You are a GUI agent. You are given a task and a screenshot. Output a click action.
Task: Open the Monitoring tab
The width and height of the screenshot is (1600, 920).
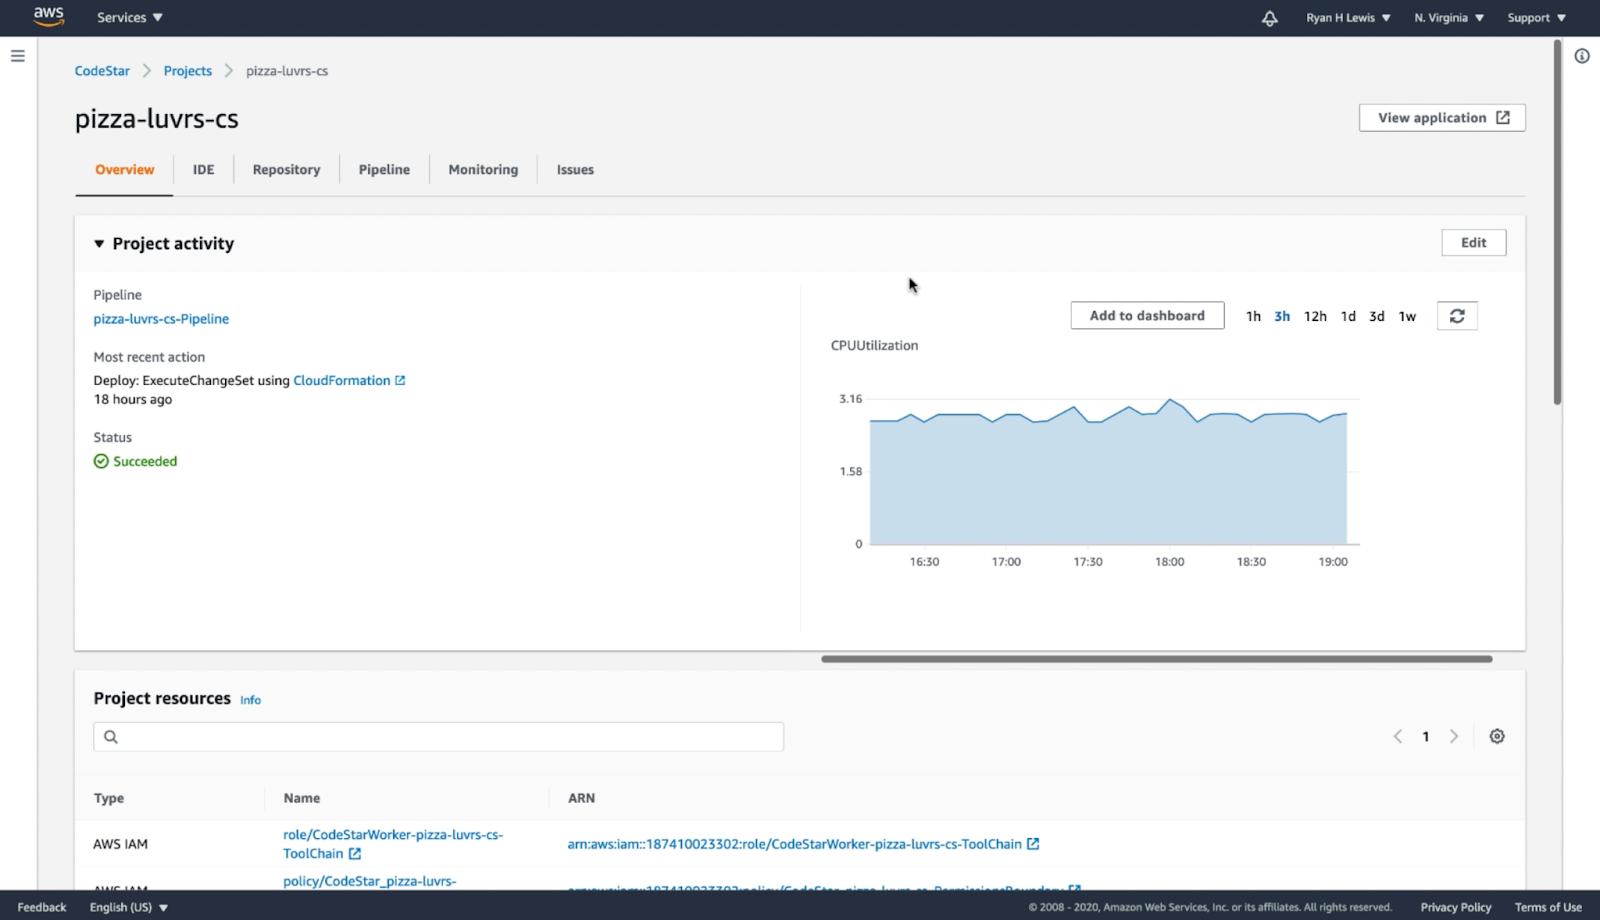pos(483,170)
